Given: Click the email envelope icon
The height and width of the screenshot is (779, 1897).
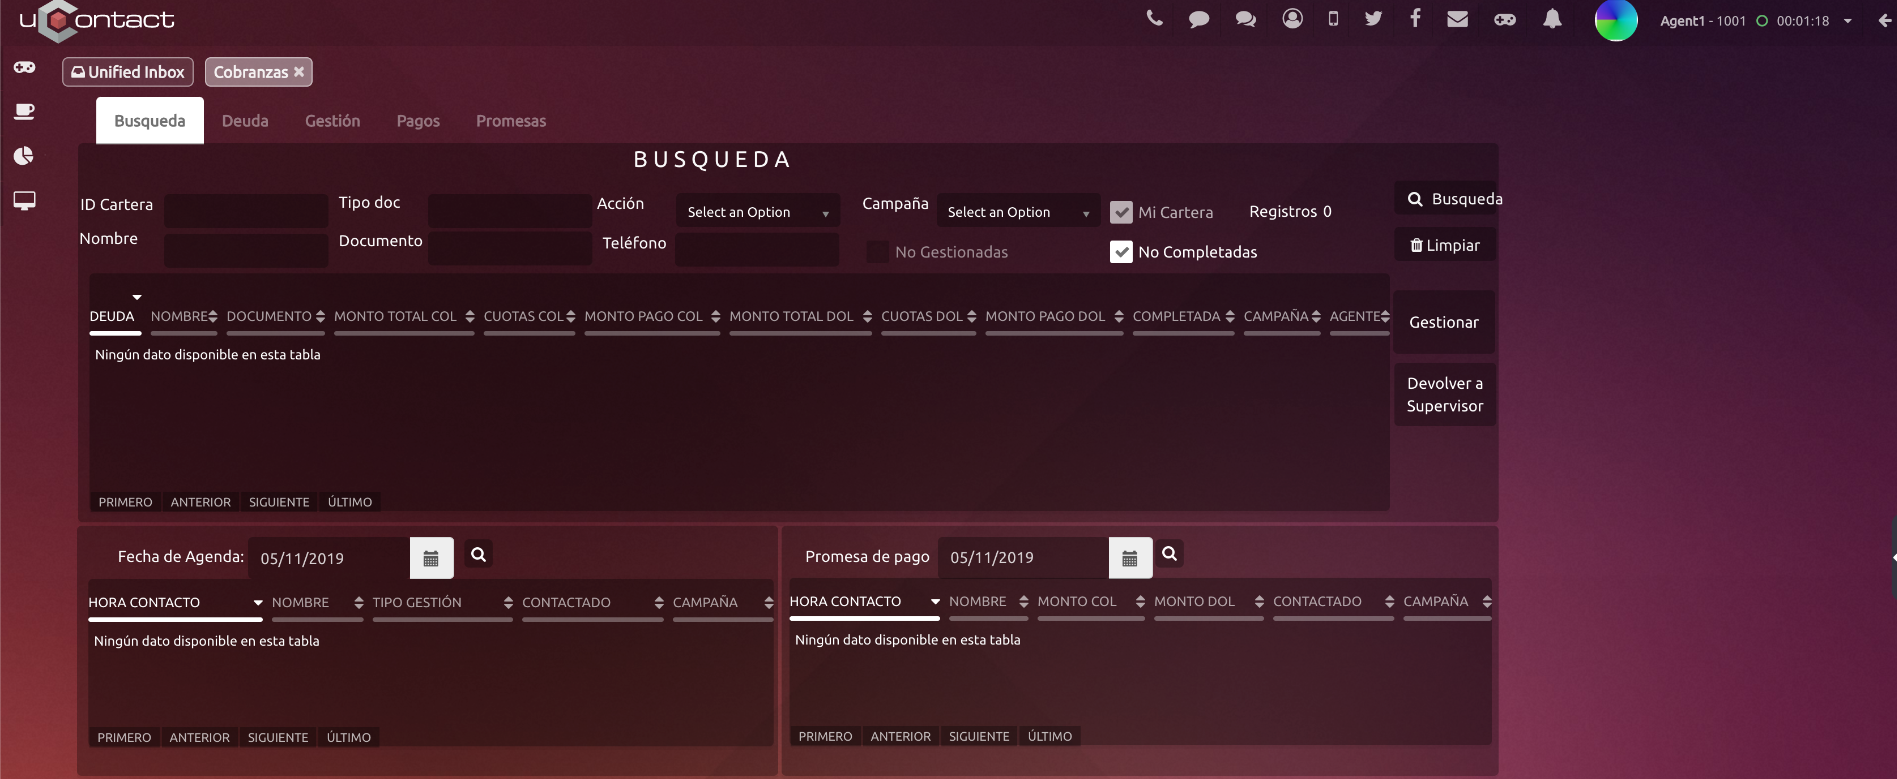Looking at the screenshot, I should (1457, 19).
